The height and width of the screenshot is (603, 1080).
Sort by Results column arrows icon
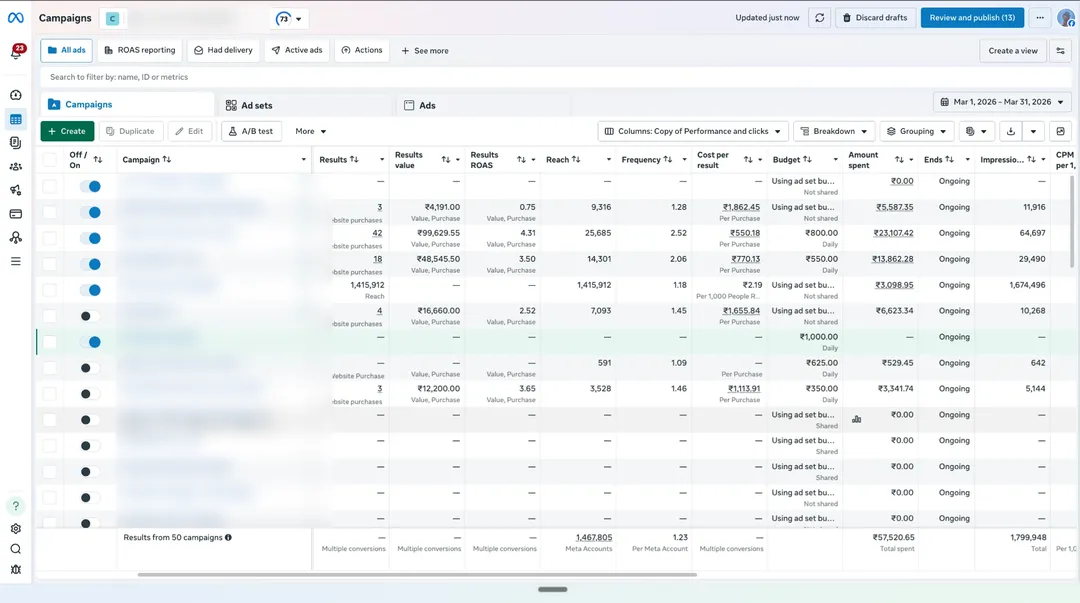[354, 159]
